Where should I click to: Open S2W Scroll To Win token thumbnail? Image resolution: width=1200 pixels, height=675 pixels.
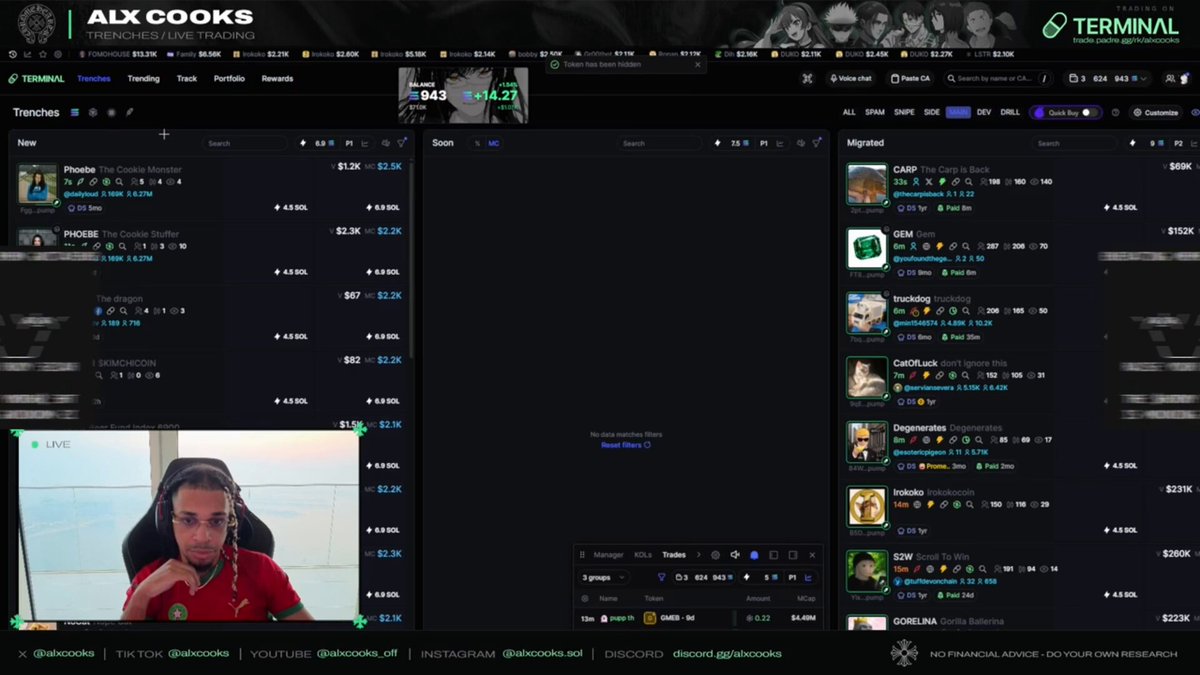click(867, 571)
